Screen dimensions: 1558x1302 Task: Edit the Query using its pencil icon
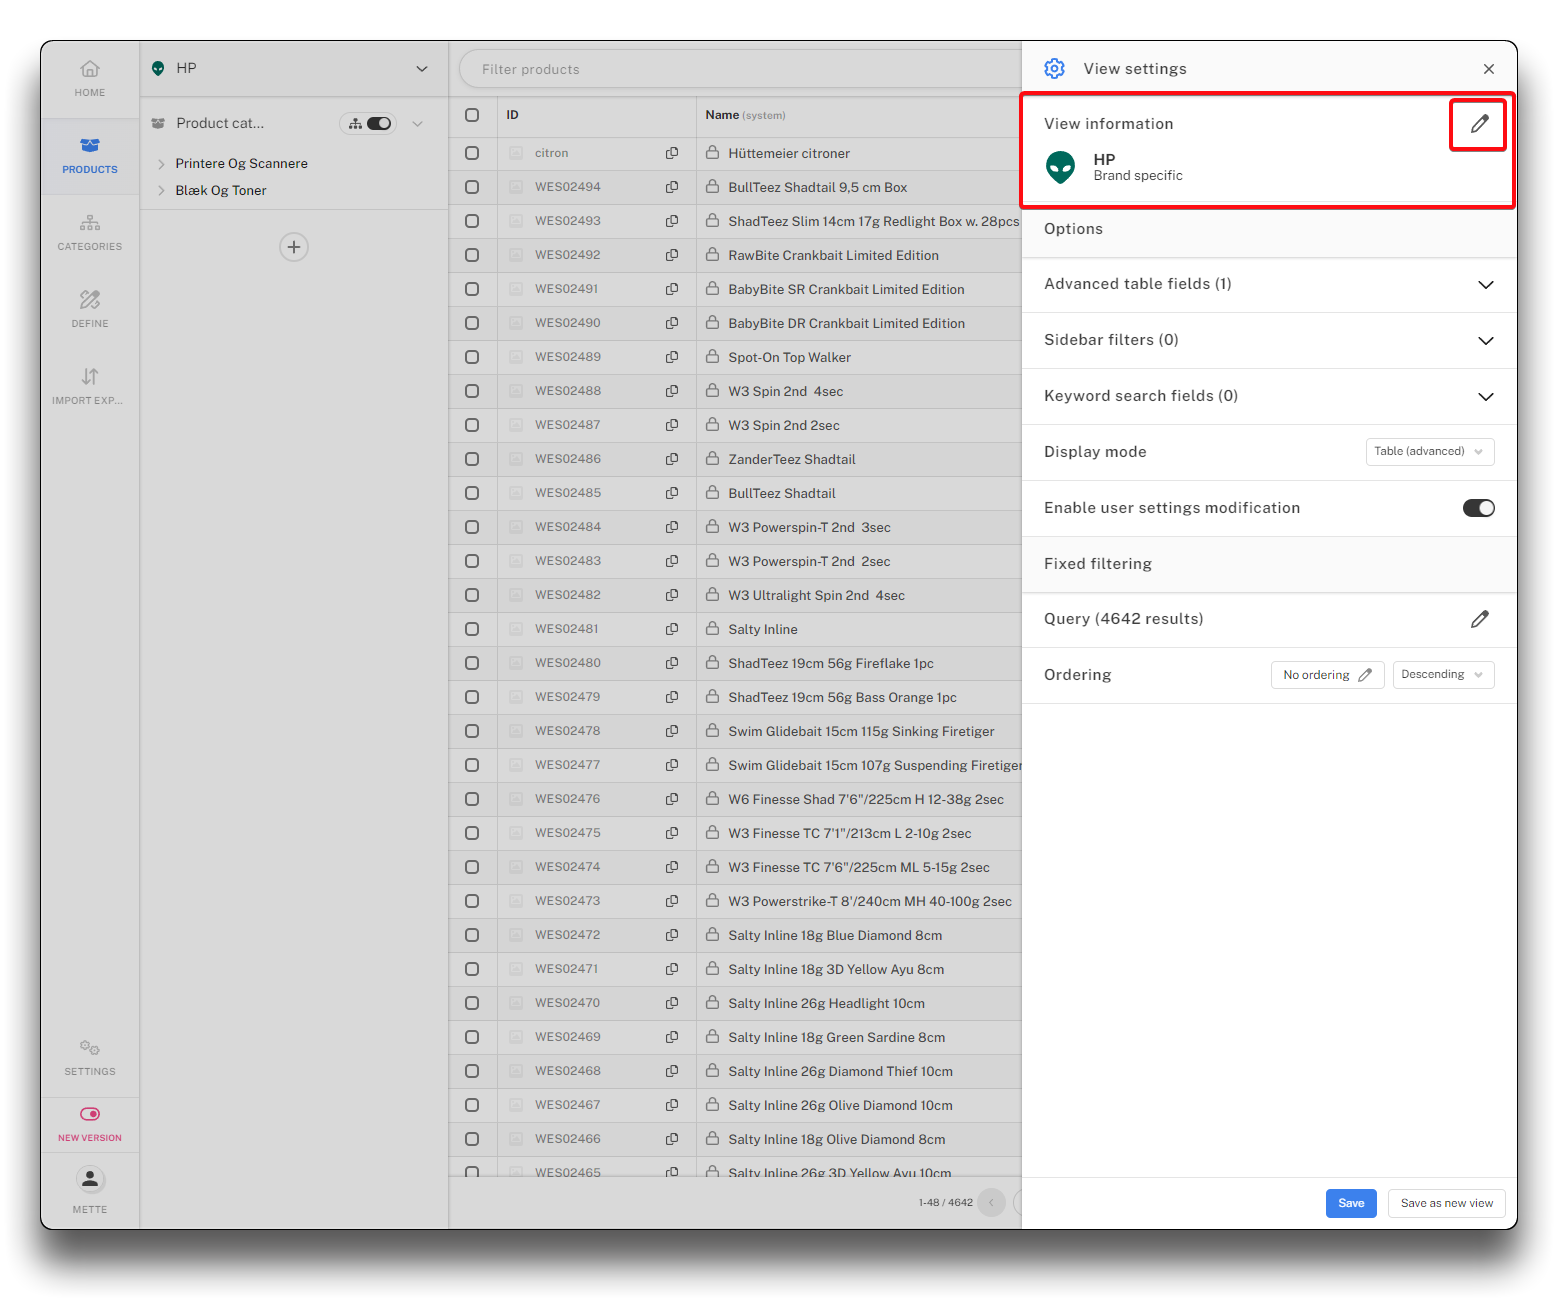click(x=1479, y=619)
